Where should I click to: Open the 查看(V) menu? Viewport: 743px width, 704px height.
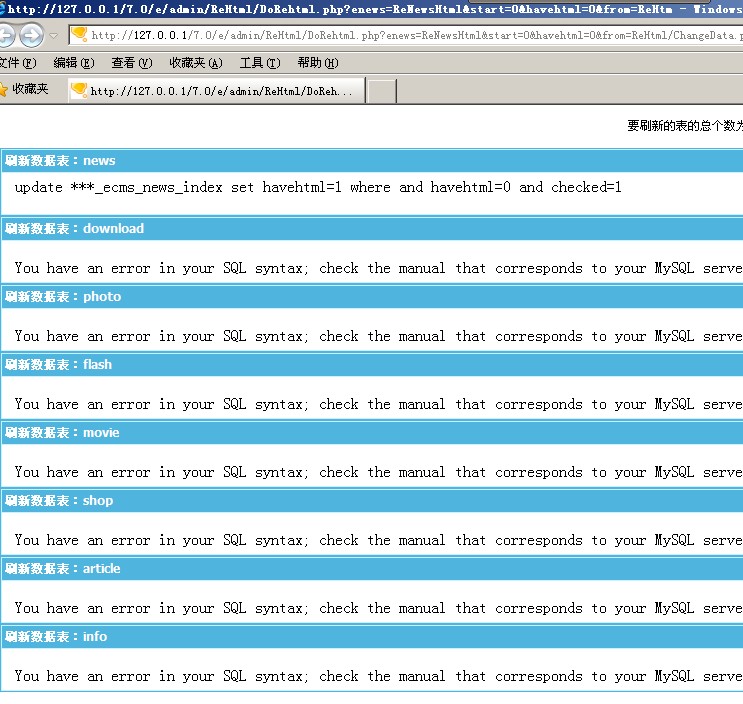[132, 63]
